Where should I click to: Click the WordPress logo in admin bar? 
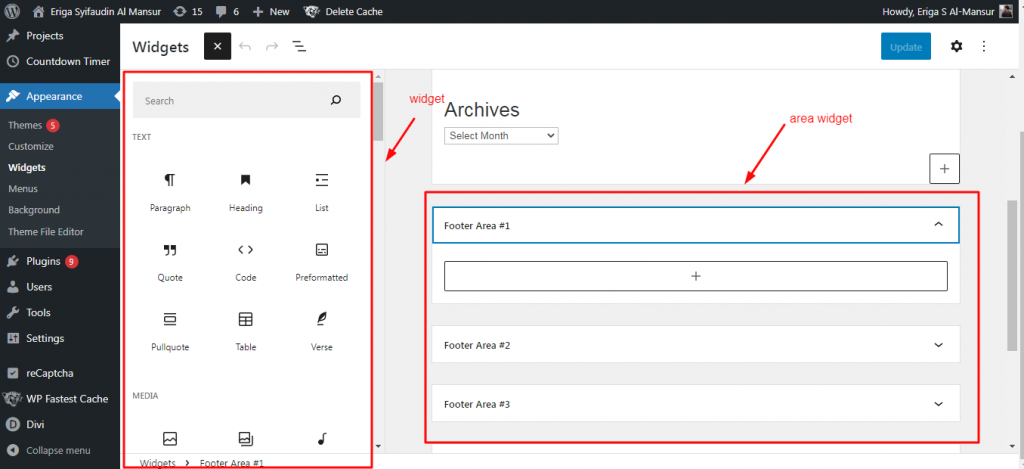click(x=12, y=11)
